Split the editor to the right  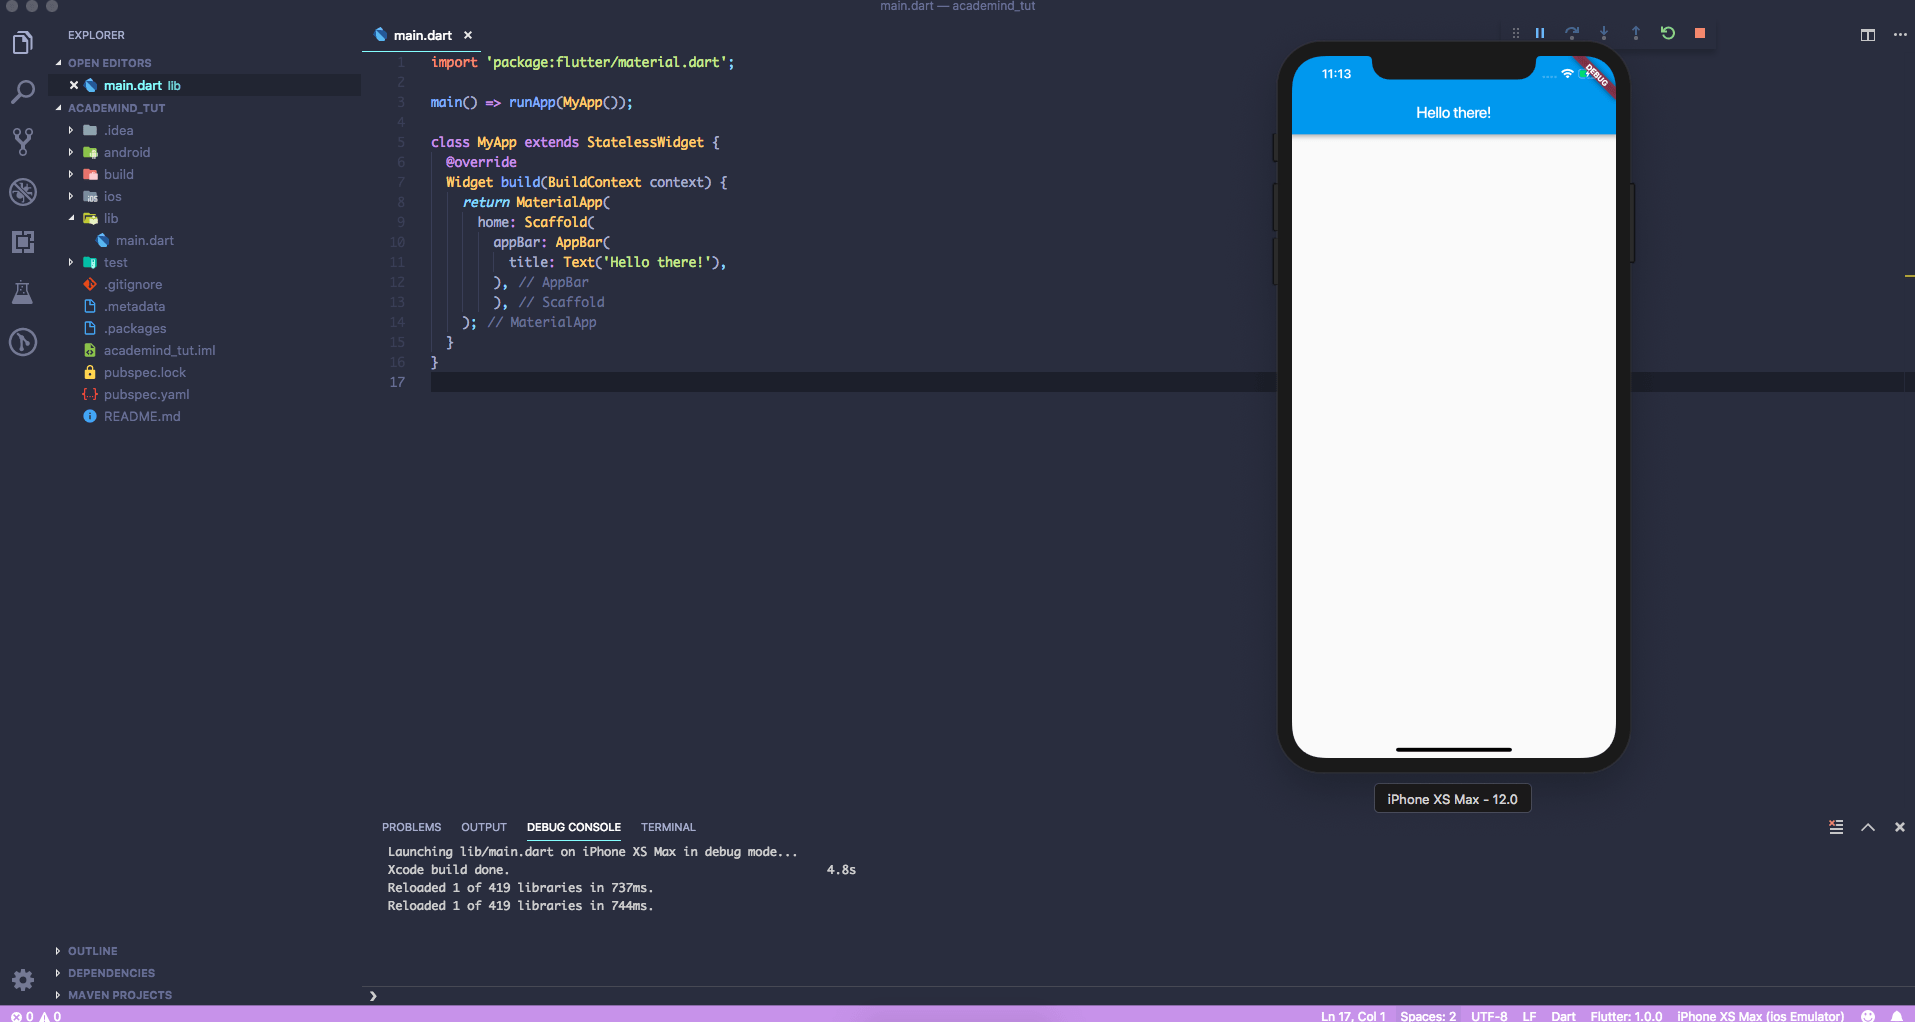(x=1867, y=35)
